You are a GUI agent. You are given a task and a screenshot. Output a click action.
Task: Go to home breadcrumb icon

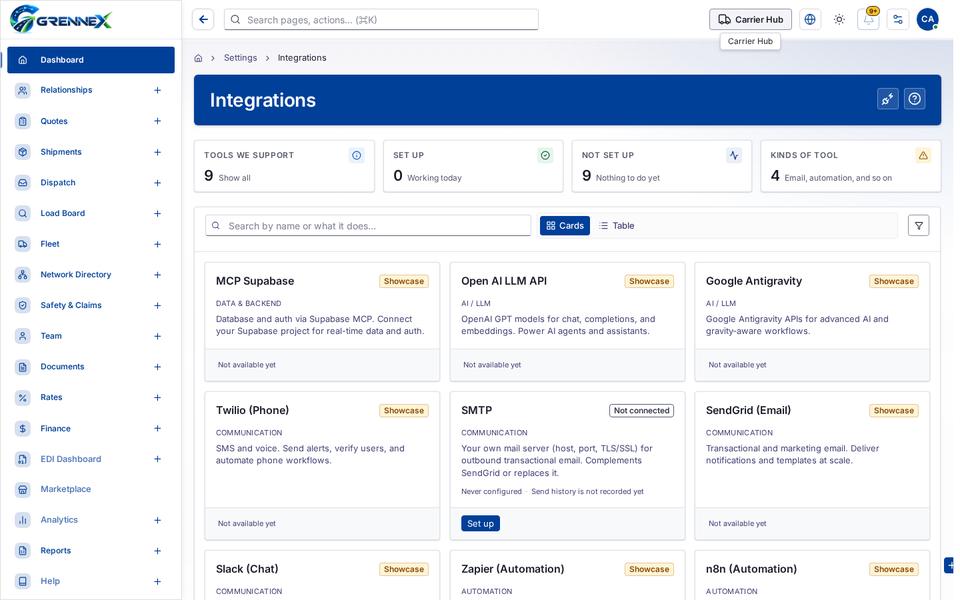point(198,58)
